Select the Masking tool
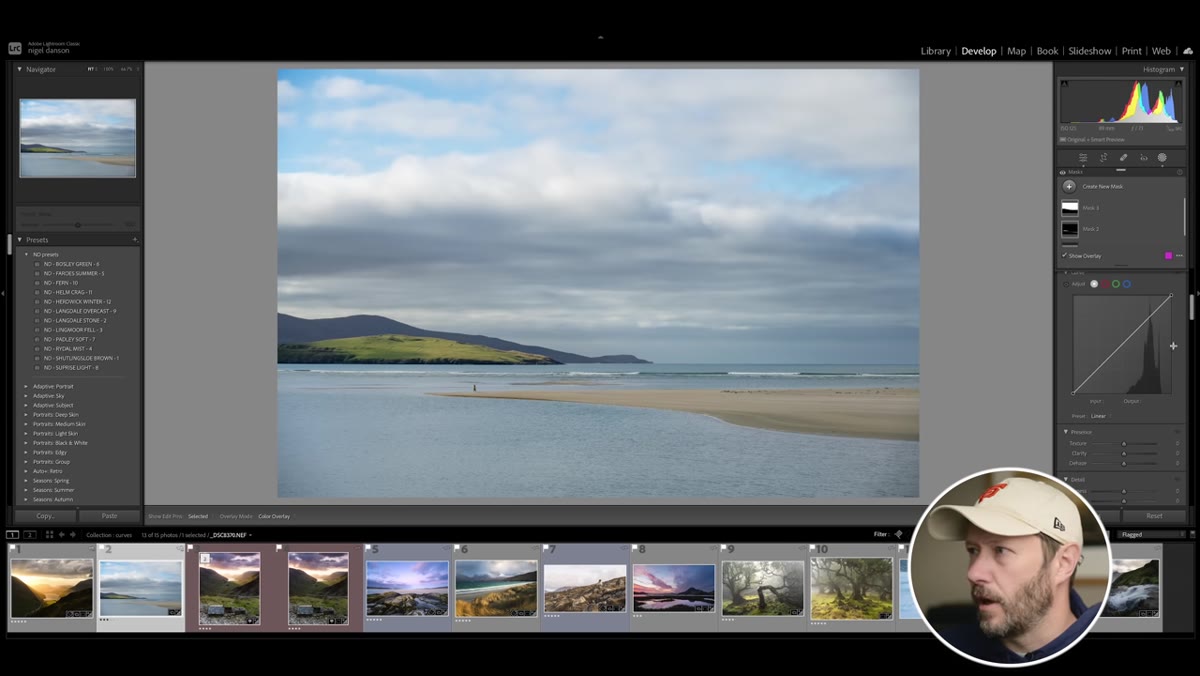 pyautogui.click(x=1162, y=157)
